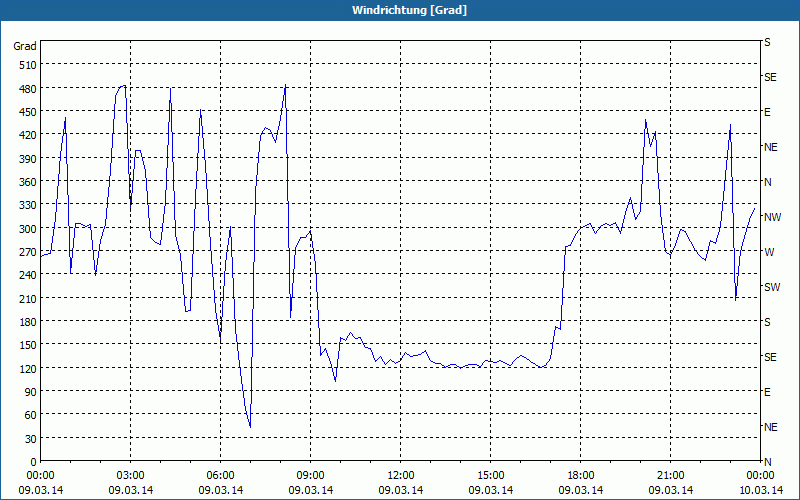Click the 120 y-axis tick label

28,368
